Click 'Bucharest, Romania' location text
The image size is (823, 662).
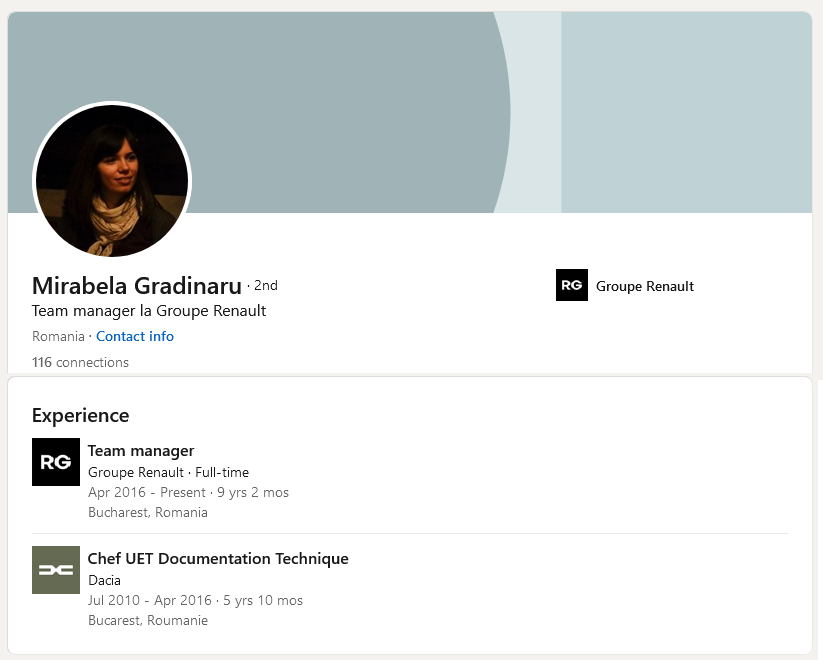click(x=147, y=512)
